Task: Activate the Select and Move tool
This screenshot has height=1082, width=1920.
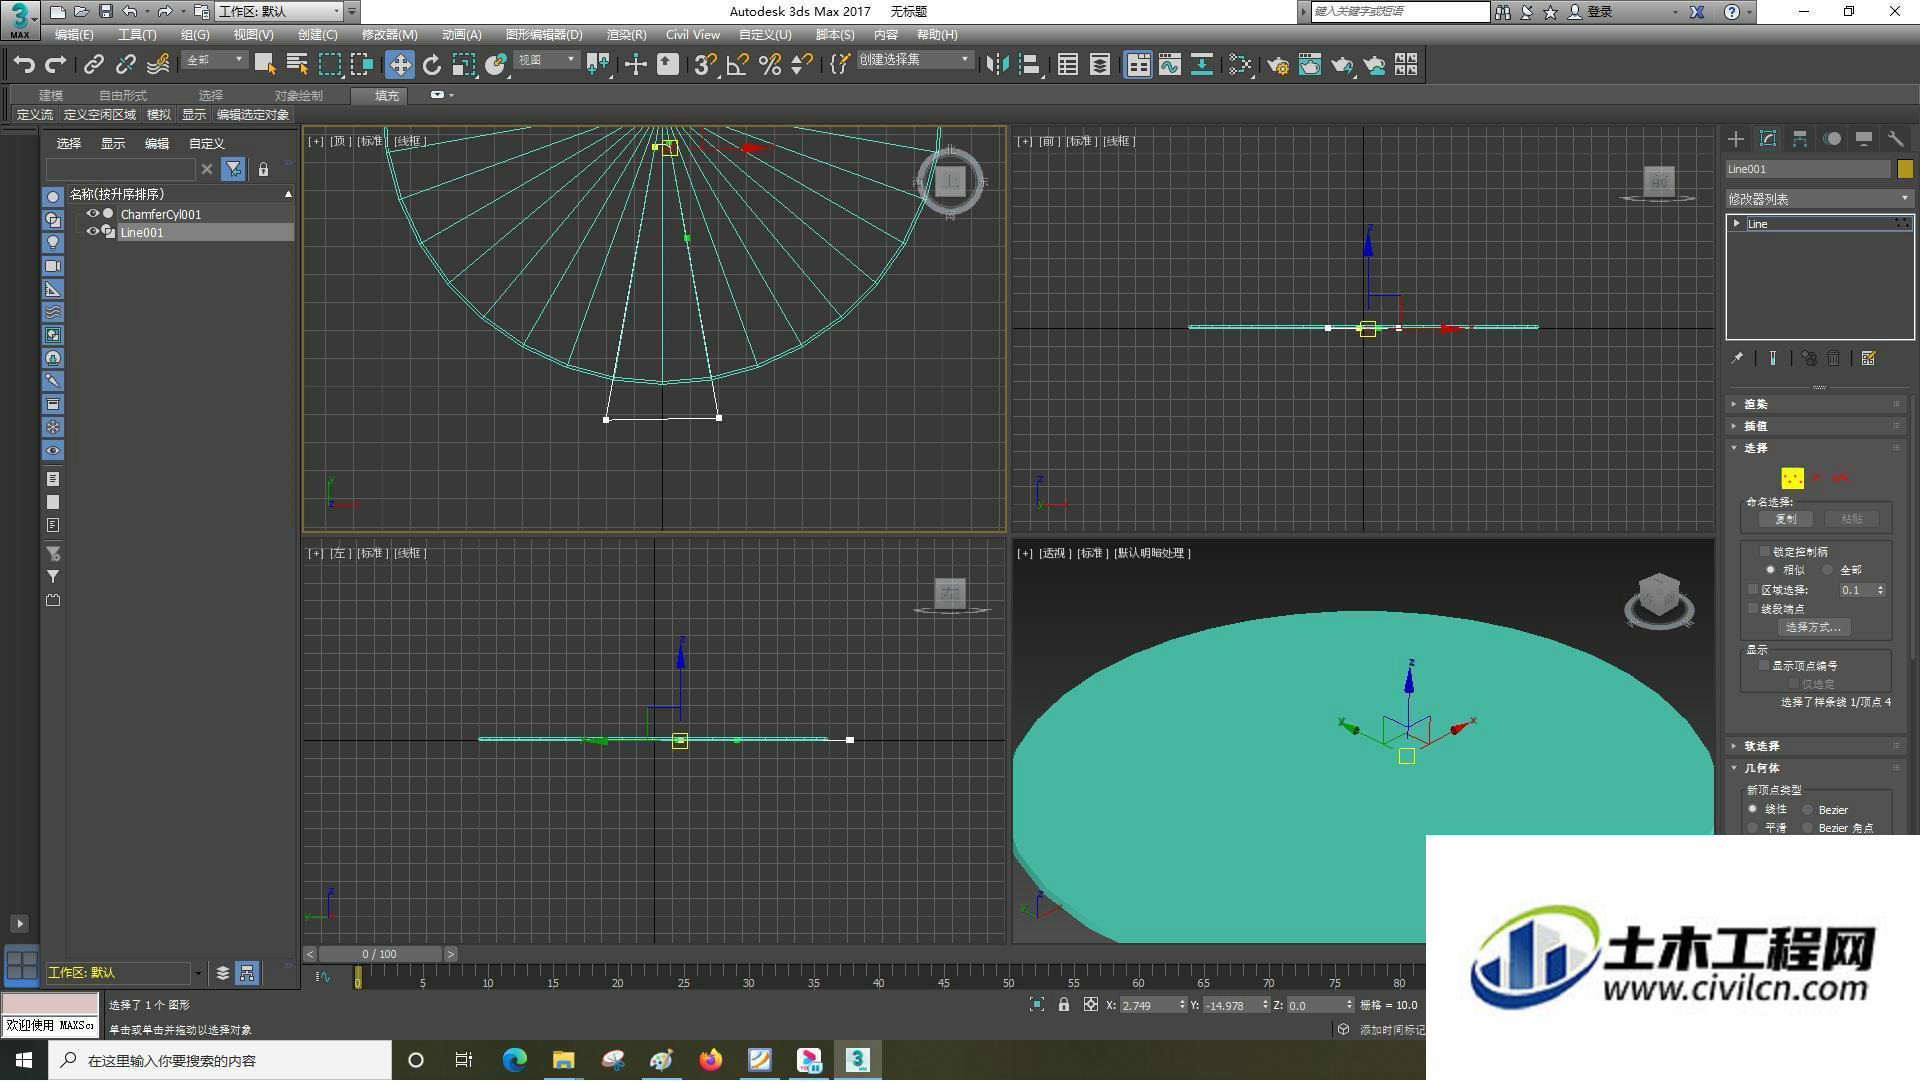Action: (400, 65)
